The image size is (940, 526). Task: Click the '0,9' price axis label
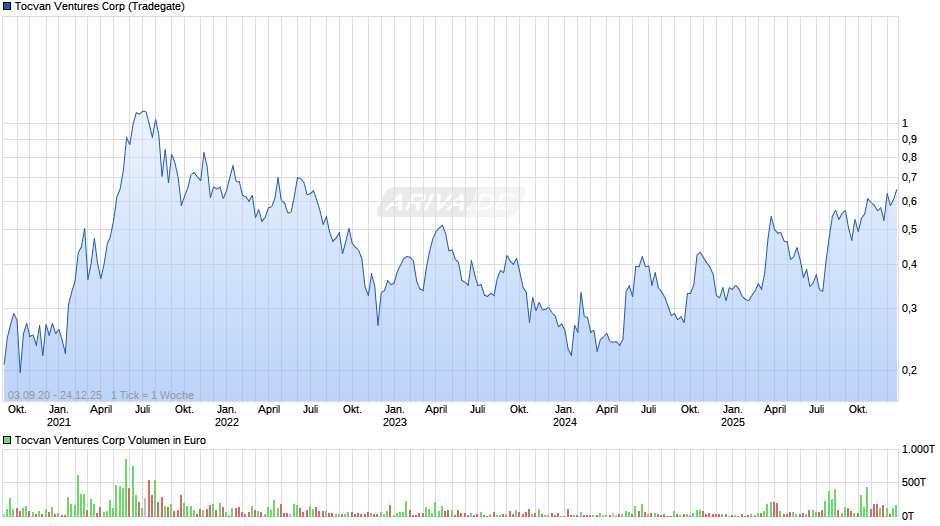909,140
